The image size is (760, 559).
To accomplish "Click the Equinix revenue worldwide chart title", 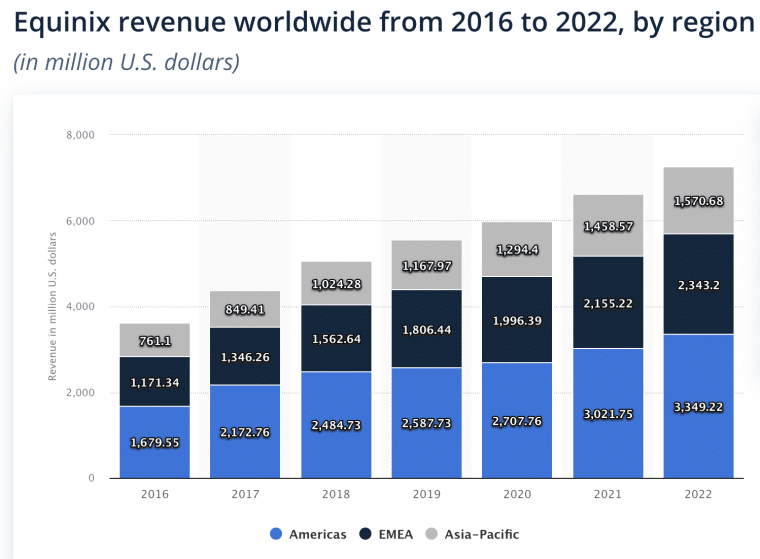I will pos(384,21).
